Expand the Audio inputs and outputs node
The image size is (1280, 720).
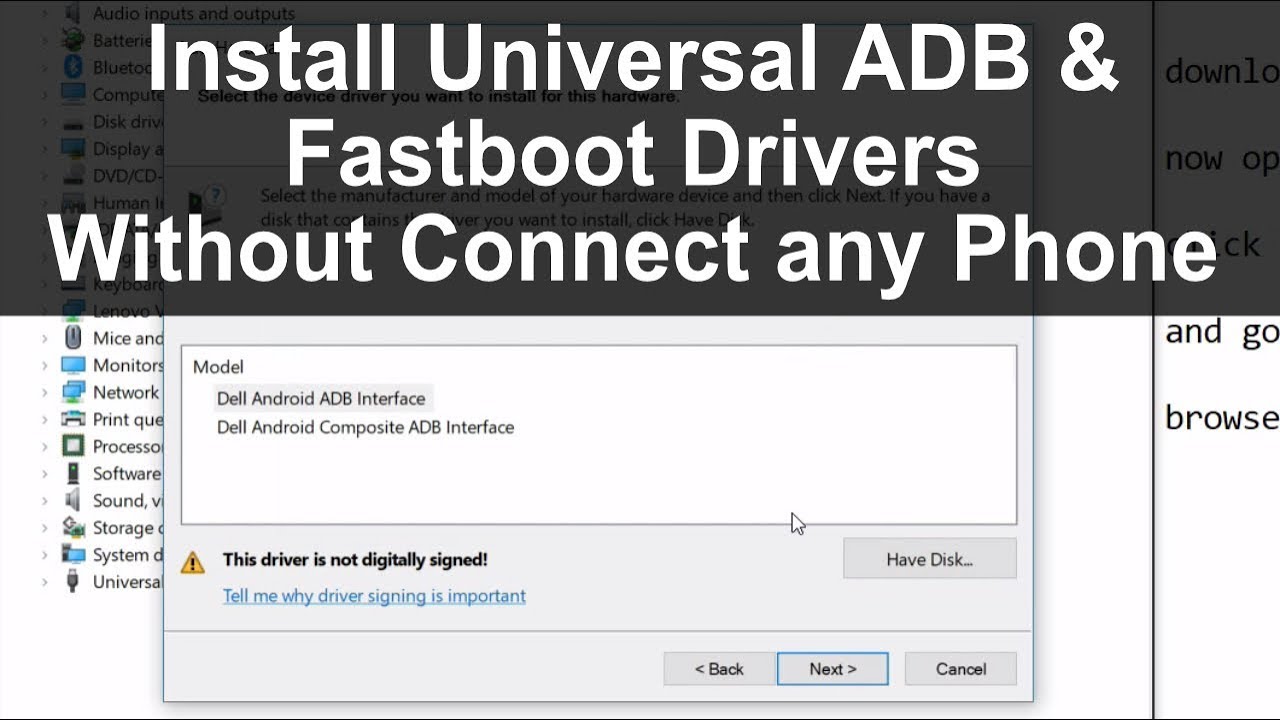tap(45, 13)
